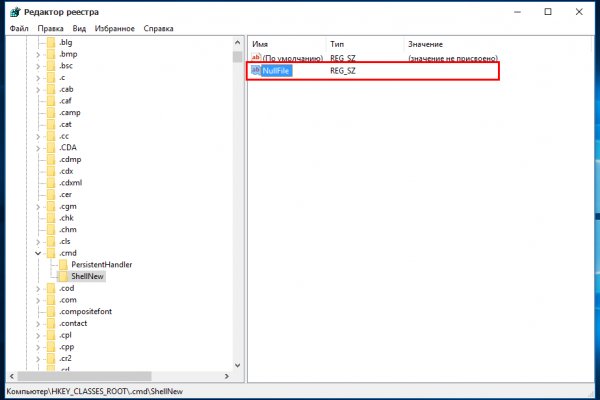
Task: Expand the .bmp key in tree
Action: [38, 54]
